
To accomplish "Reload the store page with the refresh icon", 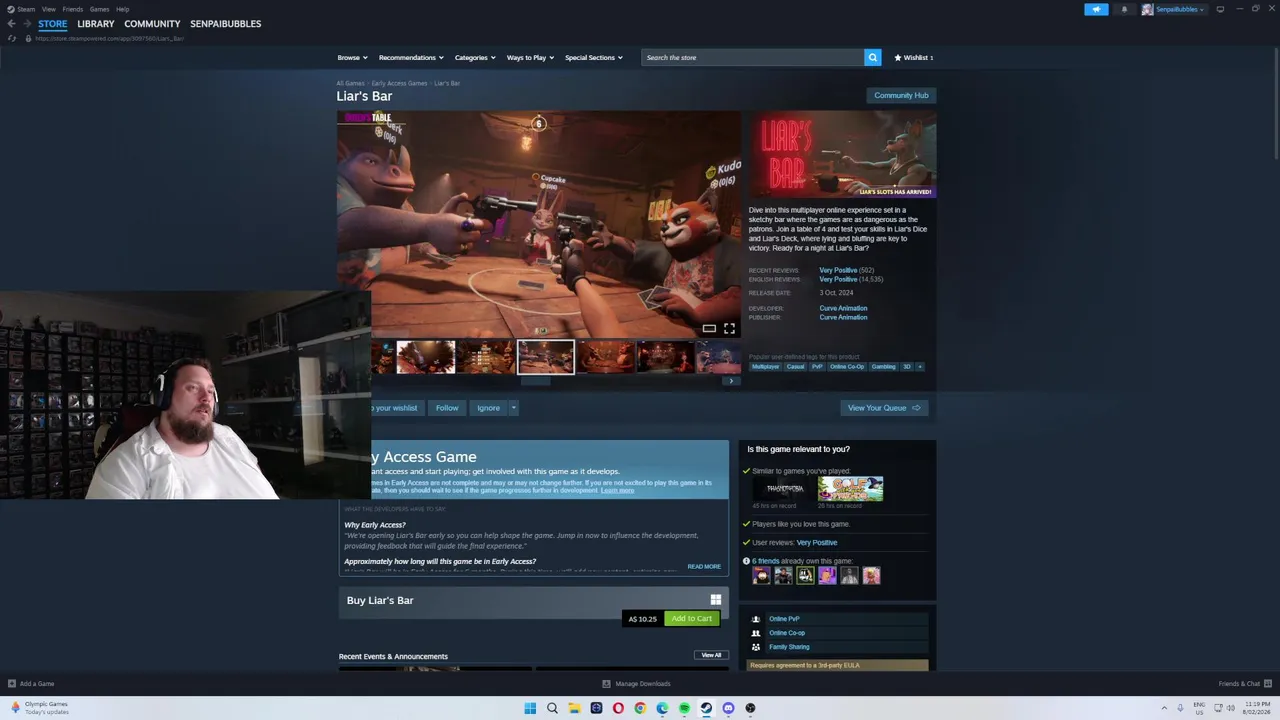I will point(12,38).
